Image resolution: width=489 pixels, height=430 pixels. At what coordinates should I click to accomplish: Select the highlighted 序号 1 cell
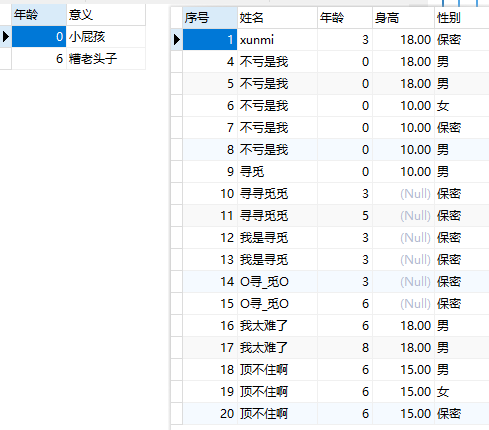click(210, 40)
